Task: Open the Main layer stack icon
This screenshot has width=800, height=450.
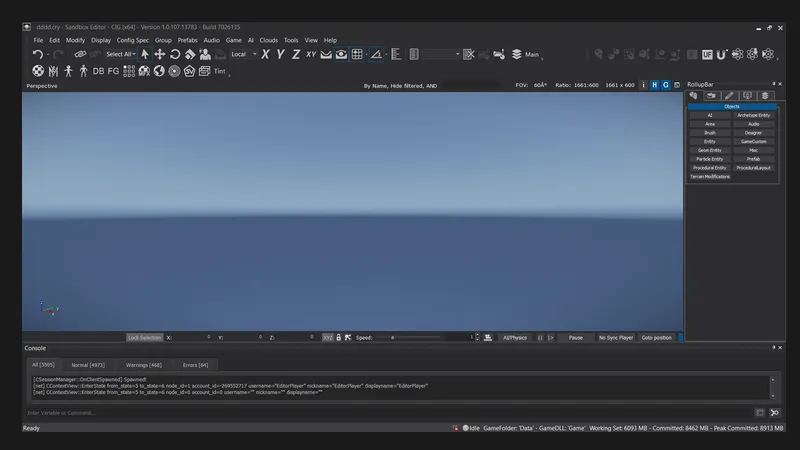Action: [x=516, y=54]
